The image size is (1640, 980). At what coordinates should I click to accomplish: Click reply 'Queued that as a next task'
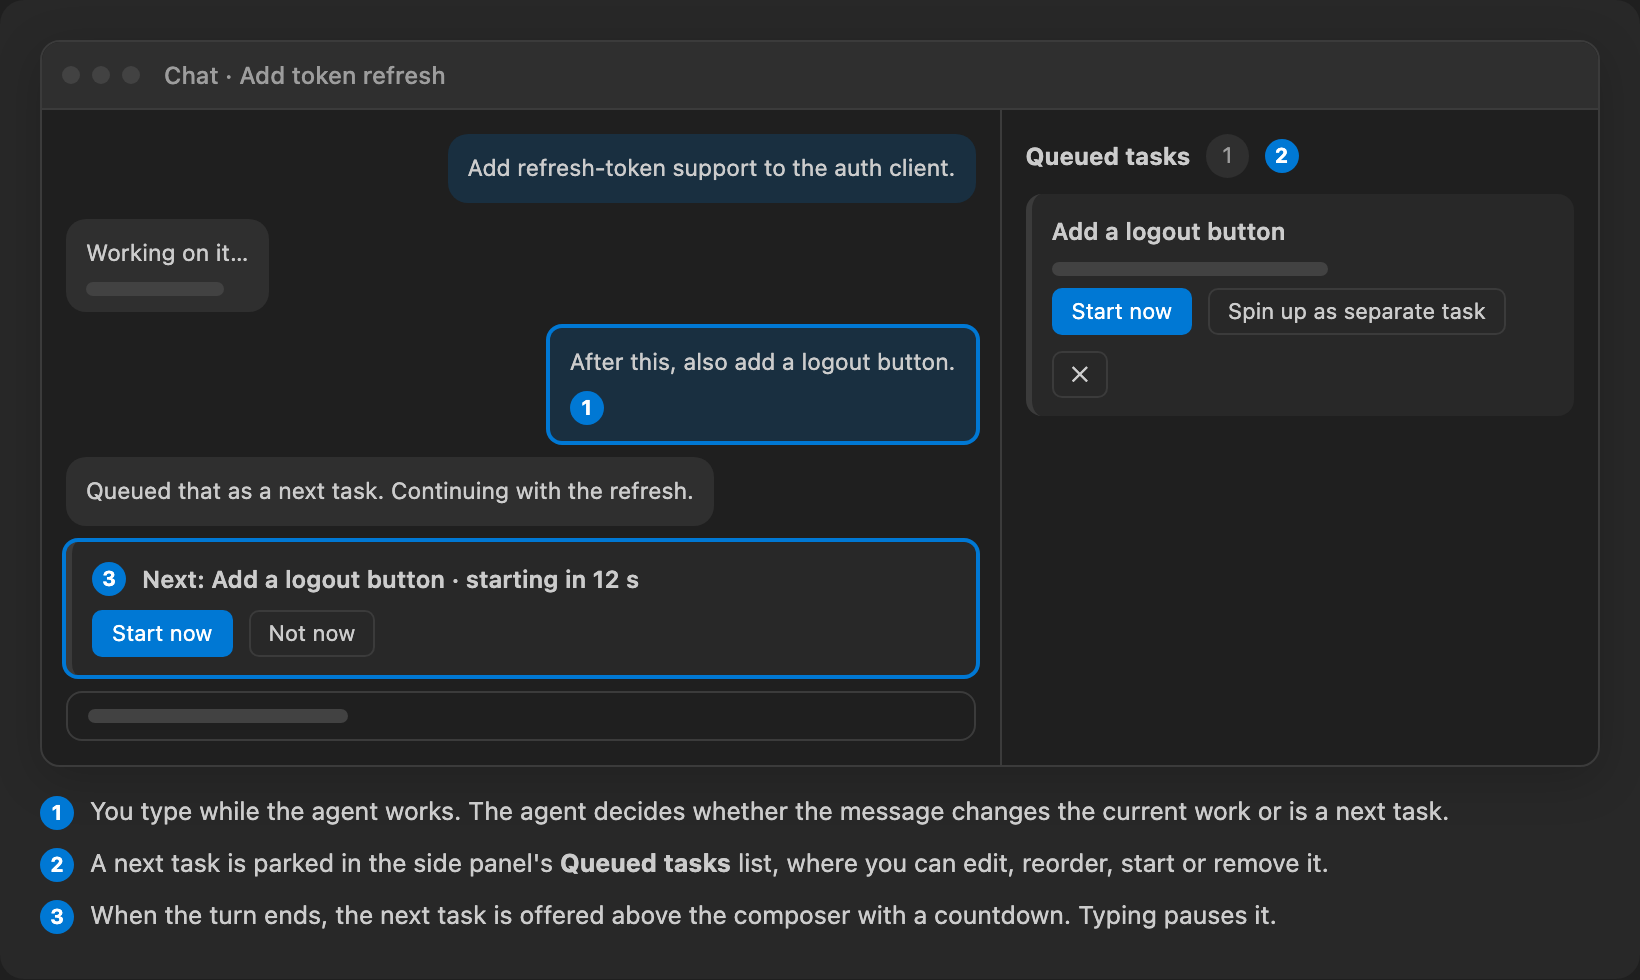(389, 491)
